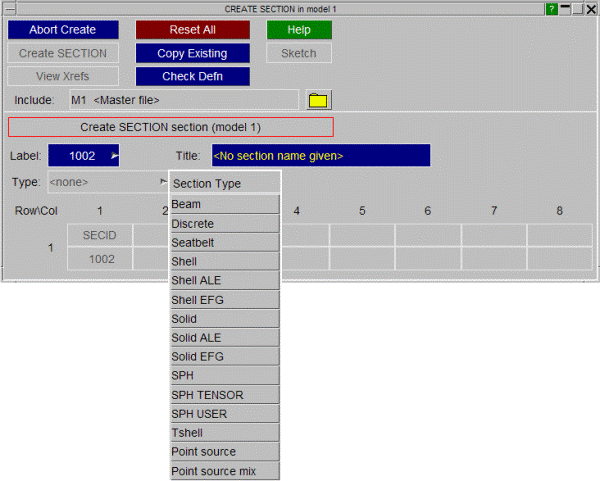Click the red Reset All button
600x481 pixels.
pos(193,30)
